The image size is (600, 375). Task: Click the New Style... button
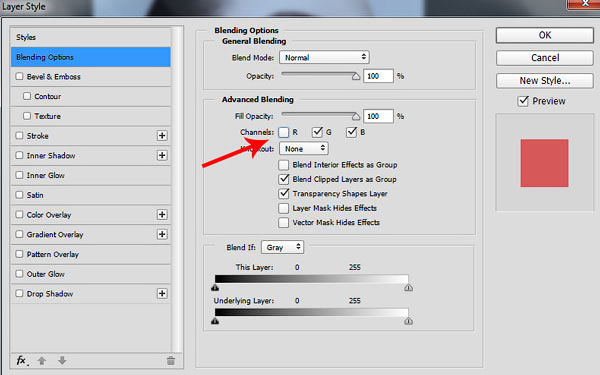545,81
